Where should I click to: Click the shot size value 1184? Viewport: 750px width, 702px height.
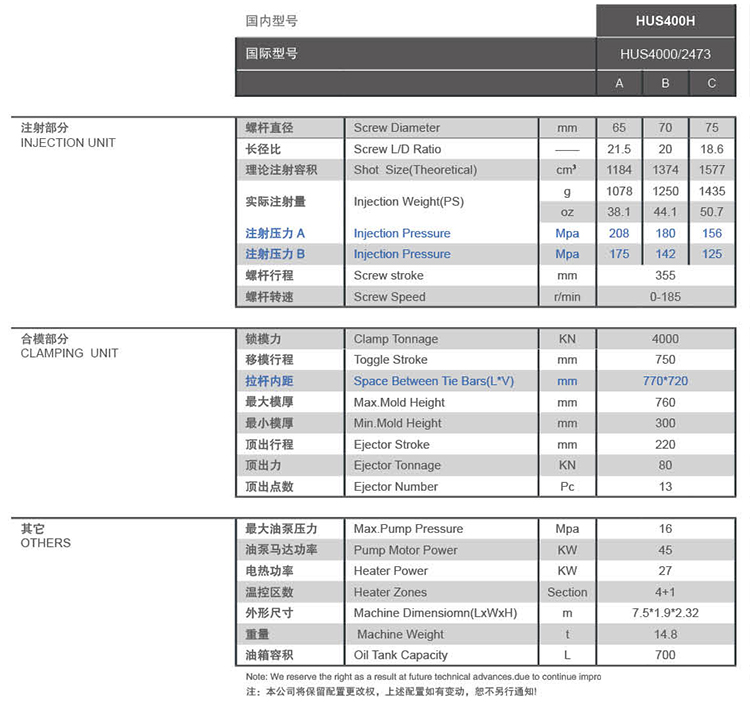[619, 170]
